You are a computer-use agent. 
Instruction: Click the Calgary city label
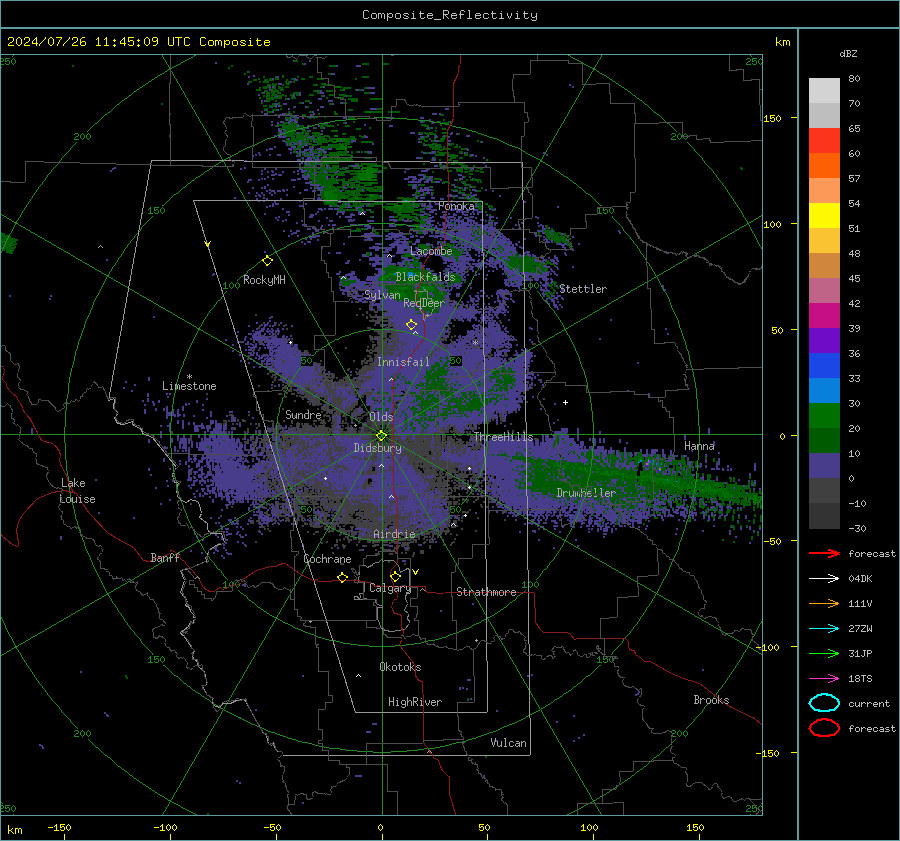pos(390,588)
